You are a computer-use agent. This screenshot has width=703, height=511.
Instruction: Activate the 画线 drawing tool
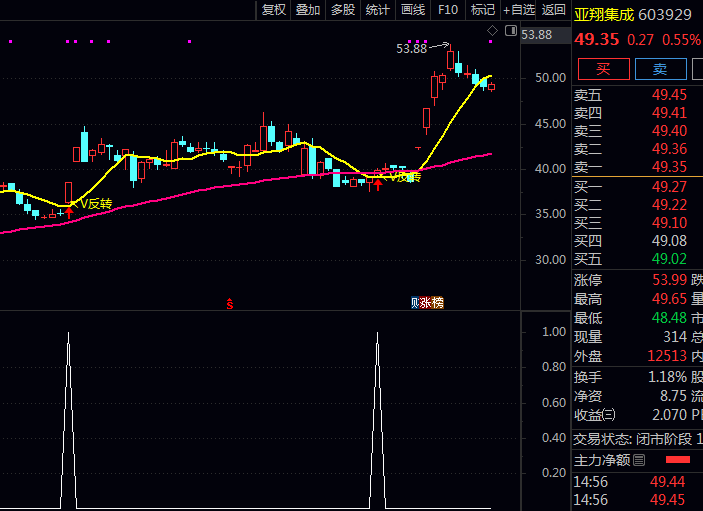tap(413, 10)
